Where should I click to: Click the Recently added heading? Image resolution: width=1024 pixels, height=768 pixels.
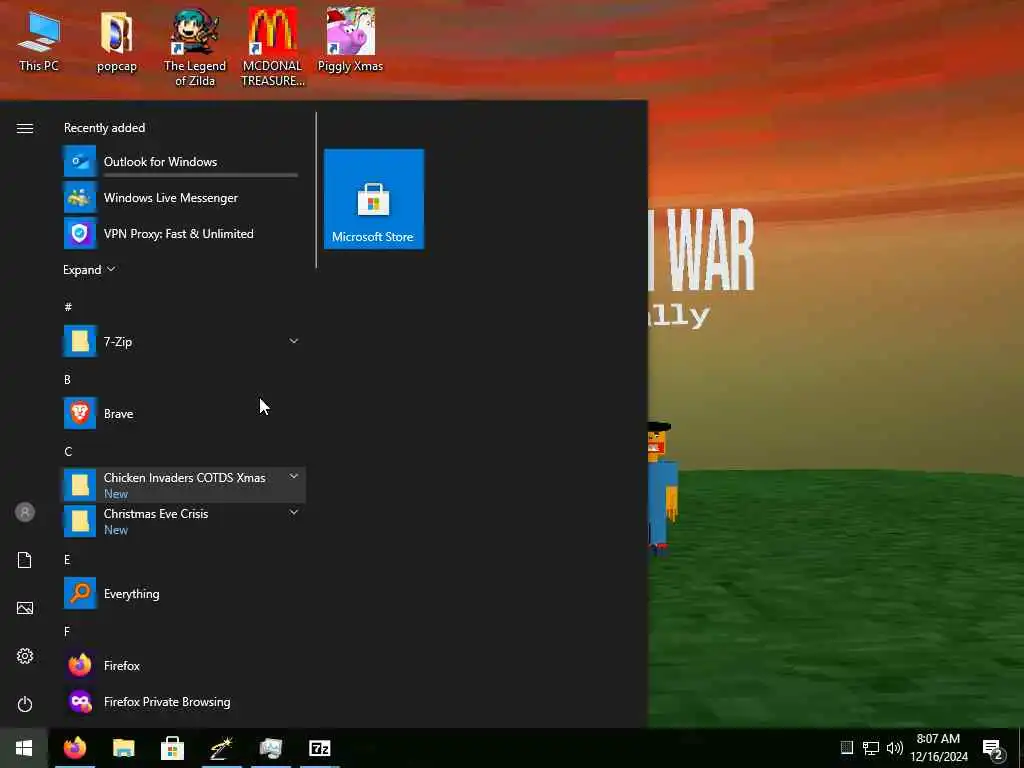pyautogui.click(x=104, y=128)
